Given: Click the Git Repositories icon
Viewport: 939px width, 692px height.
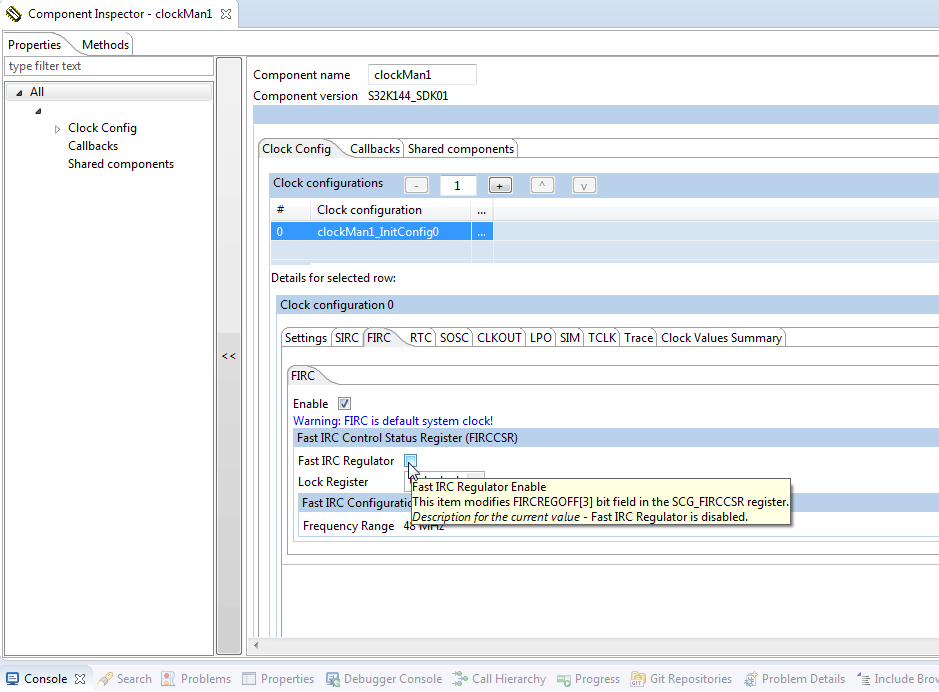Looking at the screenshot, I should [638, 679].
